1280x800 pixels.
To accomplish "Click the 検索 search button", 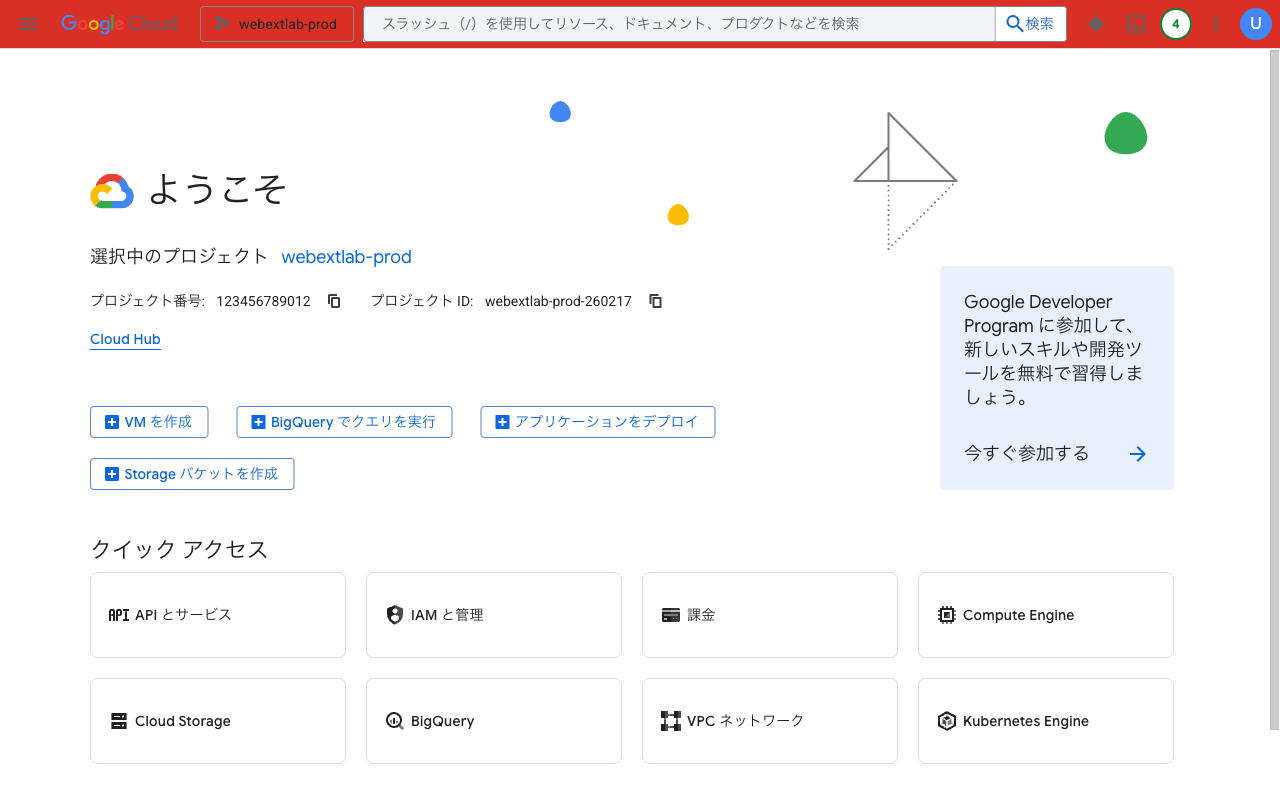I will click(x=1030, y=23).
